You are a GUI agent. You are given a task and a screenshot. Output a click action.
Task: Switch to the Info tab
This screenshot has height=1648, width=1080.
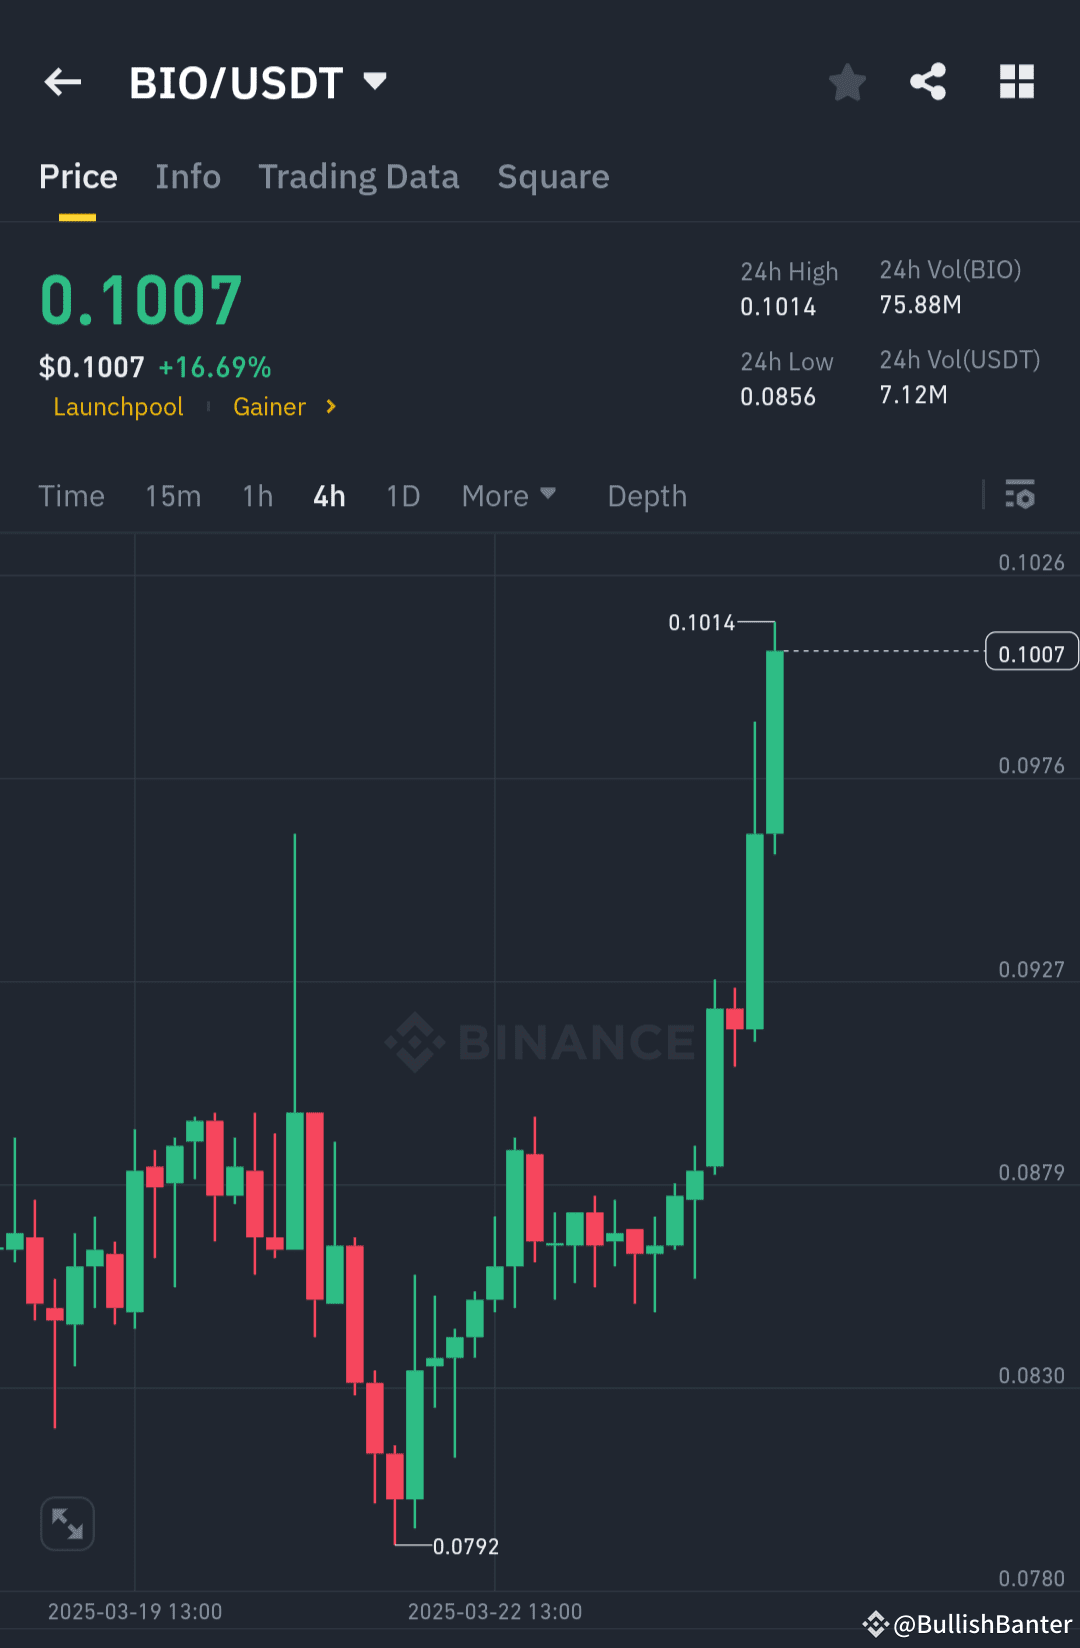188,176
